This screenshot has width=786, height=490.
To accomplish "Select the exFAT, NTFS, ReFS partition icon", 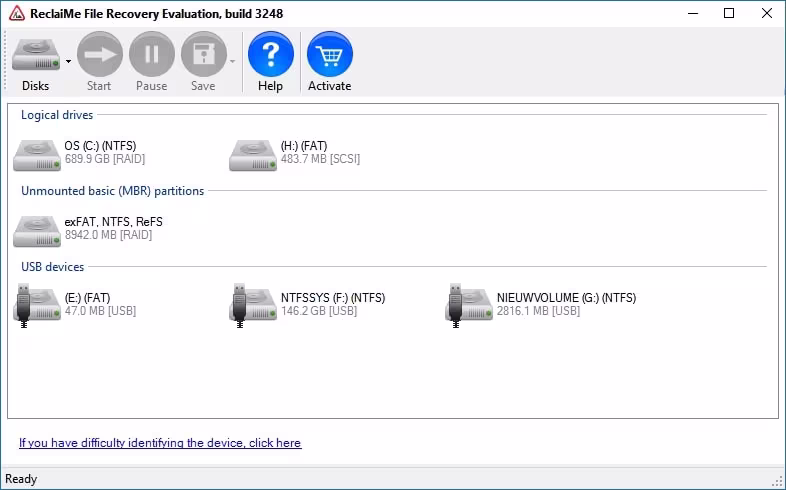I will point(37,231).
